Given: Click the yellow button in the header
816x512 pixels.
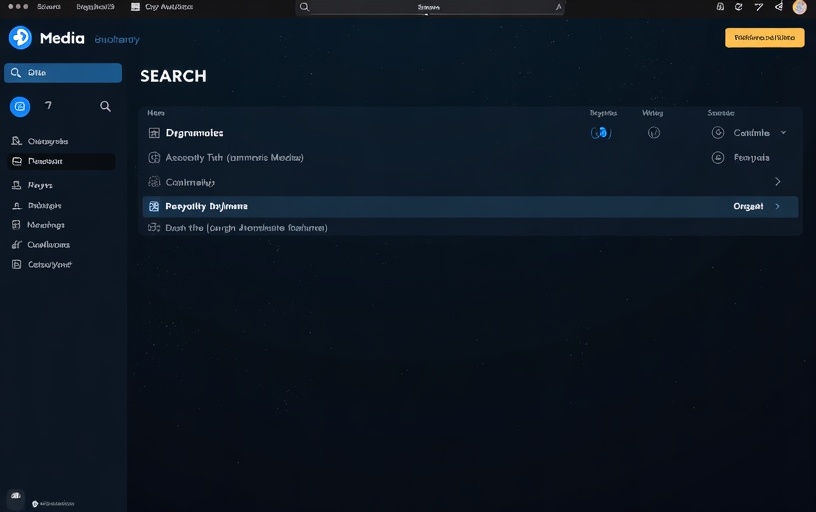Looking at the screenshot, I should 764,37.
